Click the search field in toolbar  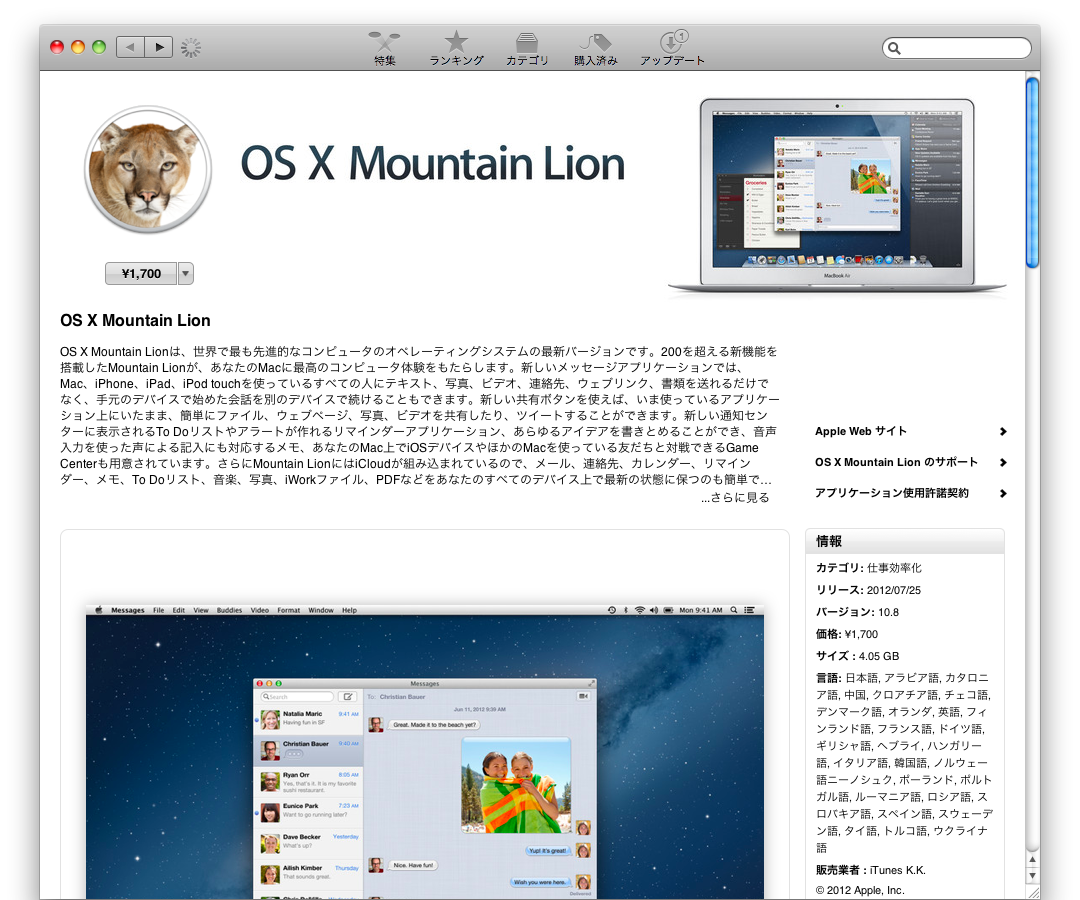pos(956,48)
